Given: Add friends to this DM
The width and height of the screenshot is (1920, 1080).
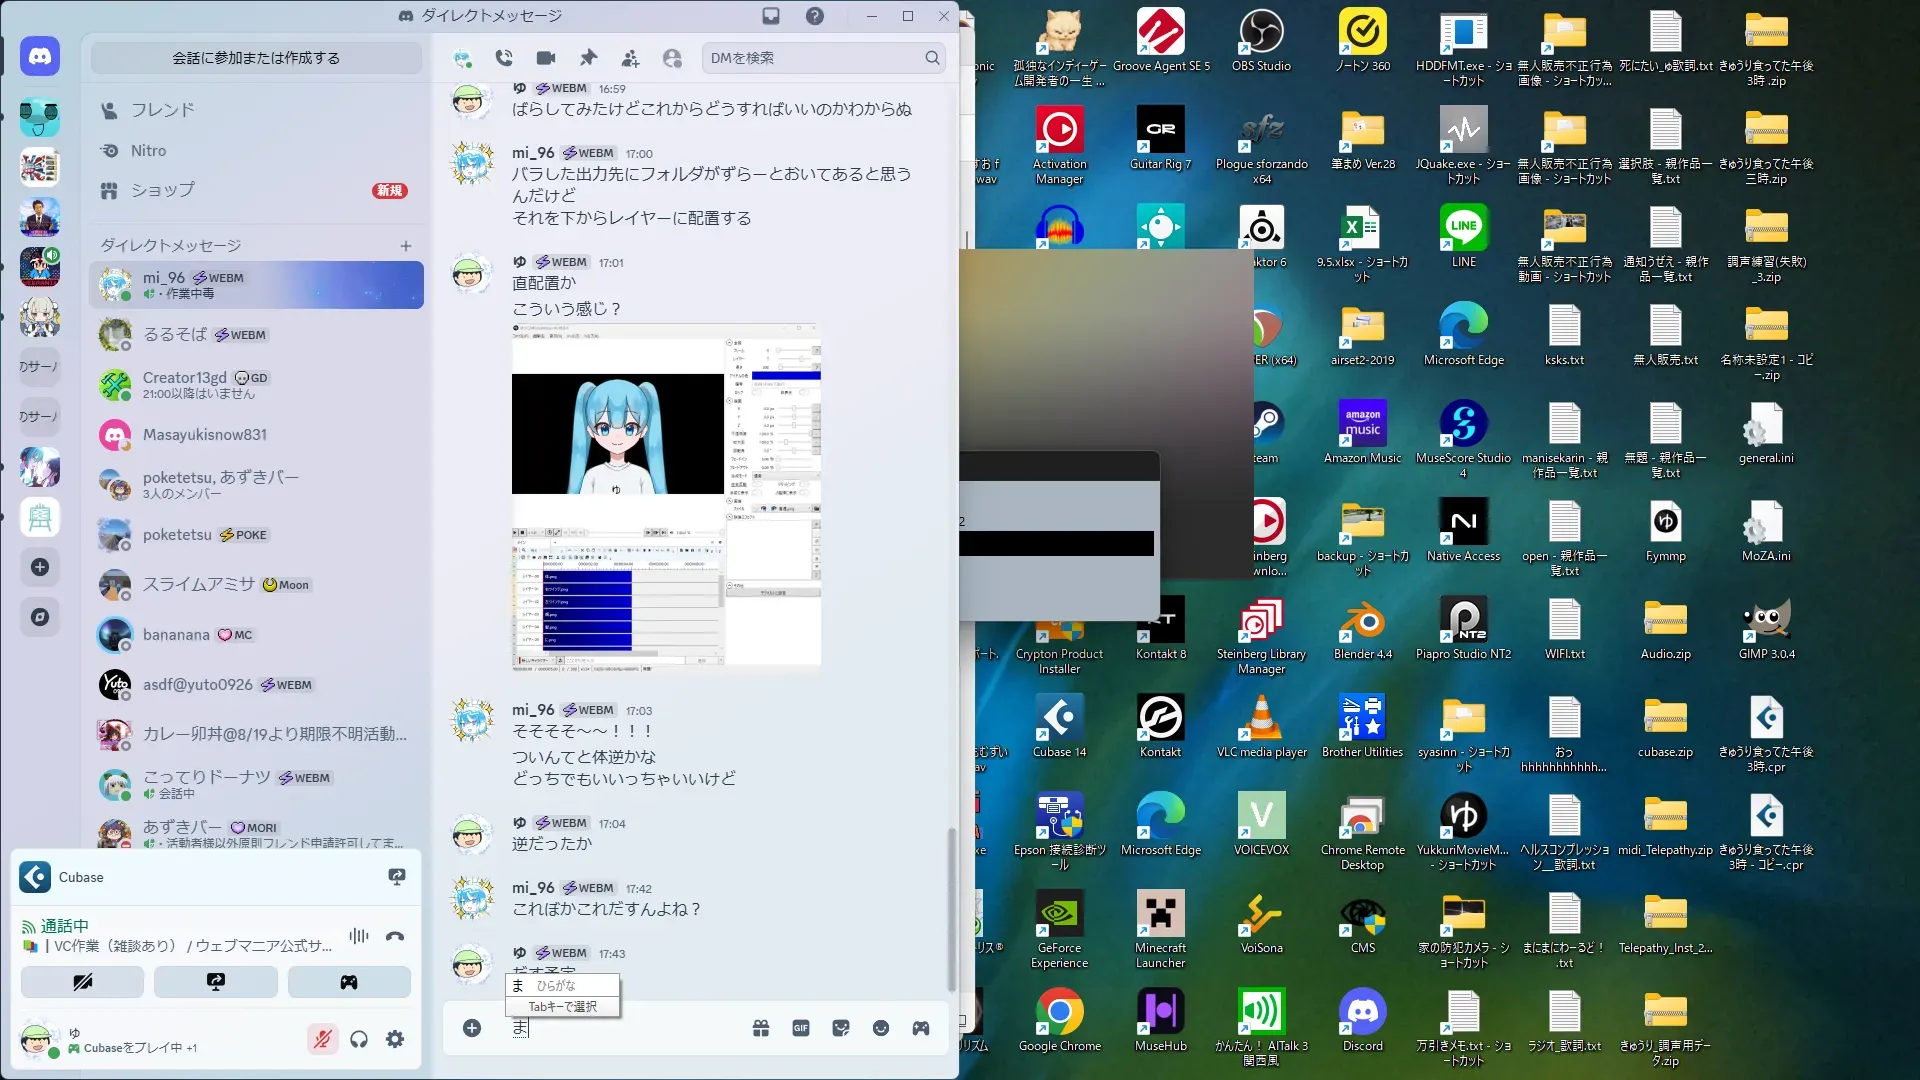Looking at the screenshot, I should click(x=630, y=58).
